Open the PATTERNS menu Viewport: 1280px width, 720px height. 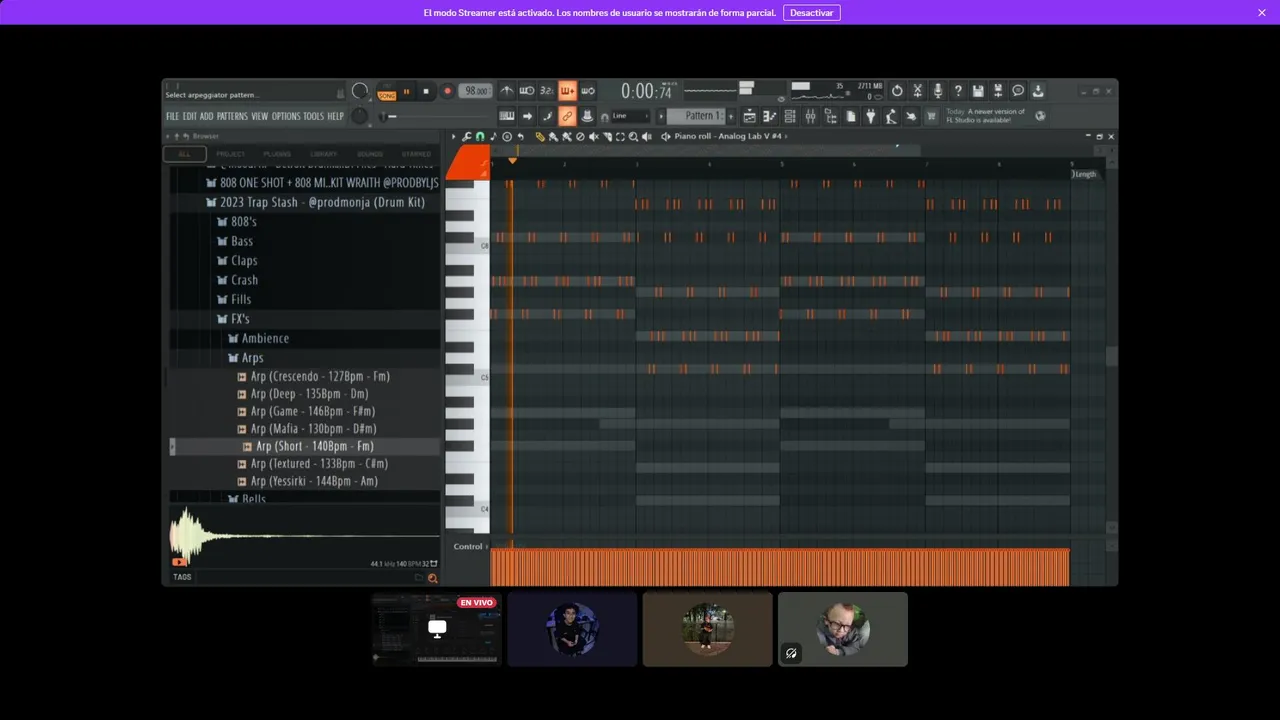pyautogui.click(x=232, y=116)
